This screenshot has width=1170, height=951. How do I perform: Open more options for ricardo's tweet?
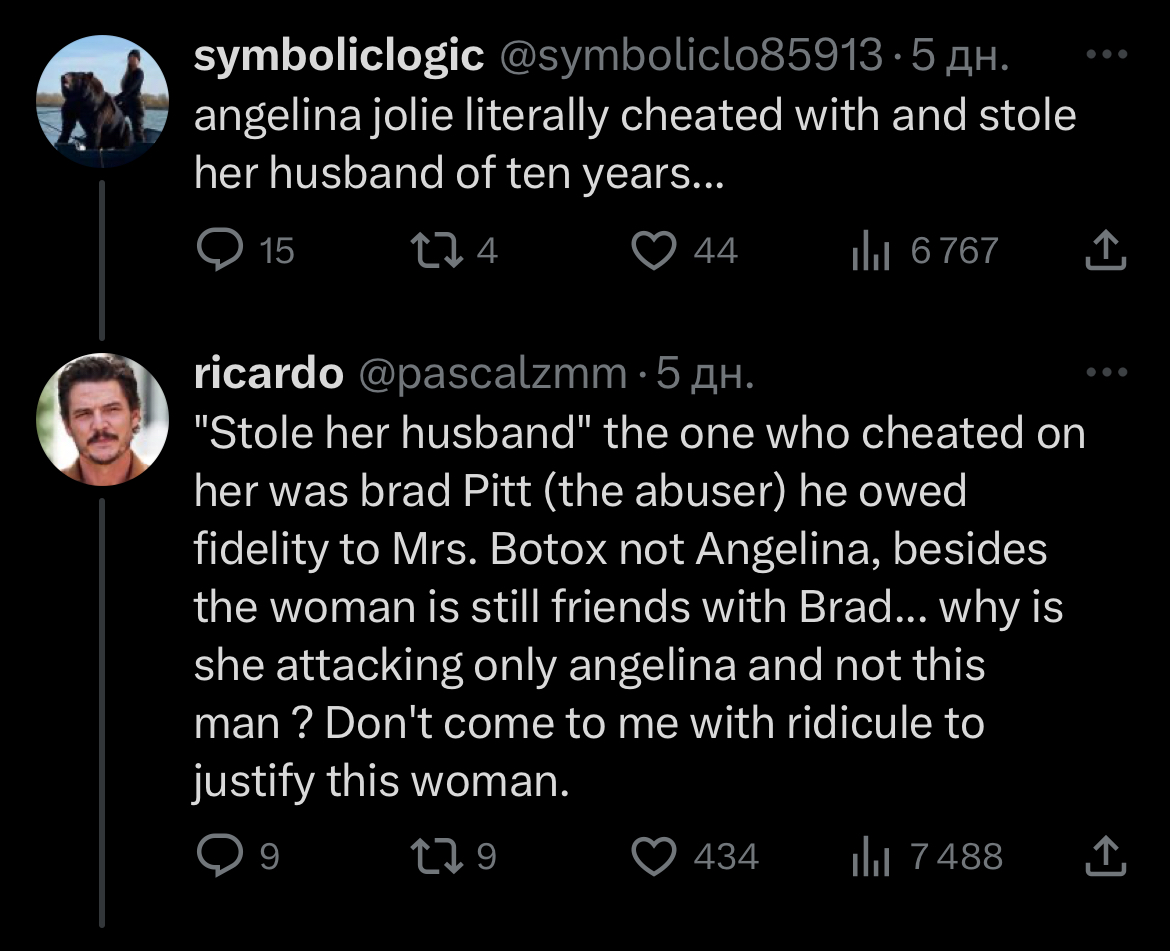point(1106,374)
